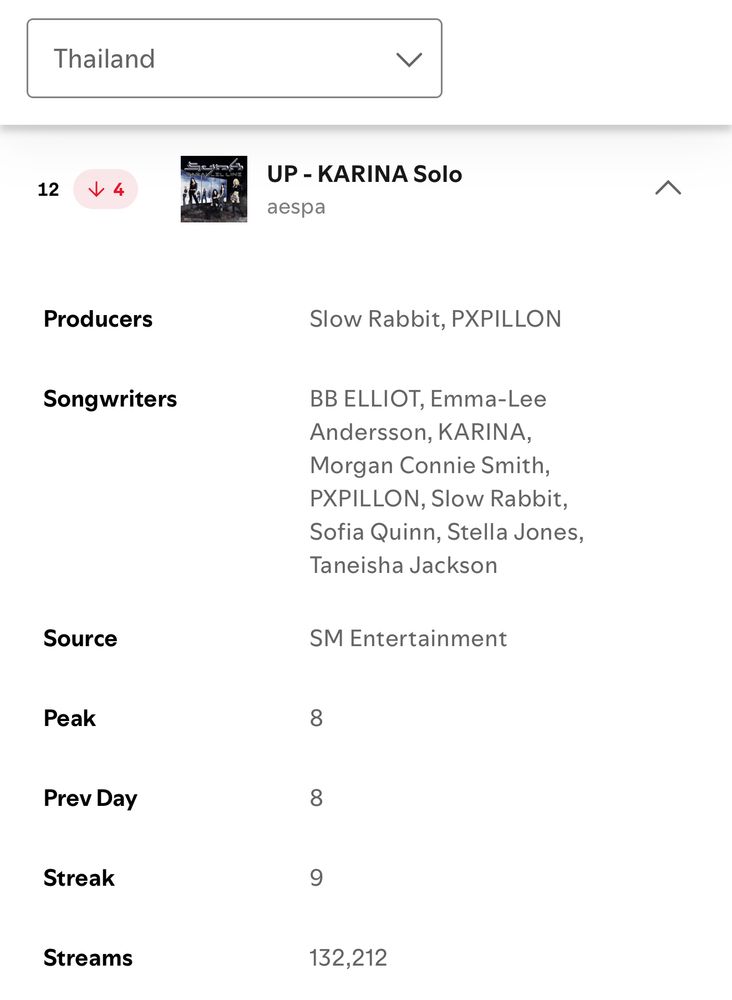732x1000 pixels.
Task: Click the UP - KARINA Solo song title
Action: point(364,174)
